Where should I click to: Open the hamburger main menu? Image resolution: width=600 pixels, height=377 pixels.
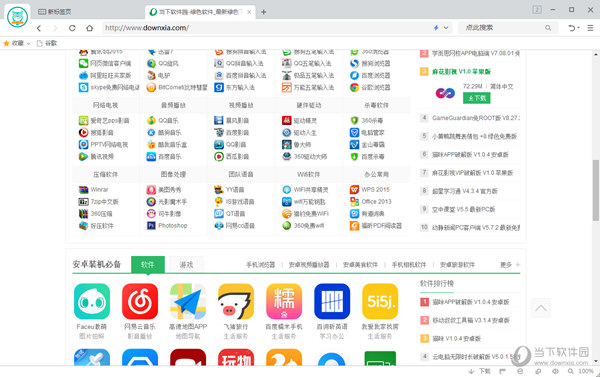tap(590, 28)
